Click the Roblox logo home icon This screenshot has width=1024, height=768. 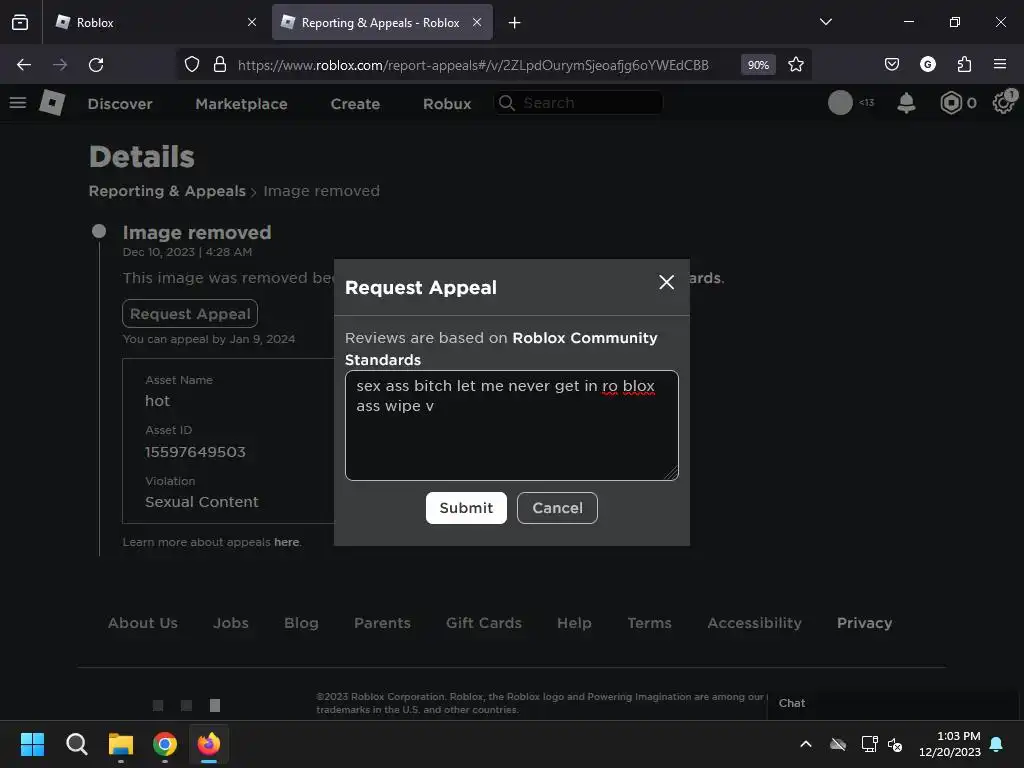pyautogui.click(x=52, y=103)
